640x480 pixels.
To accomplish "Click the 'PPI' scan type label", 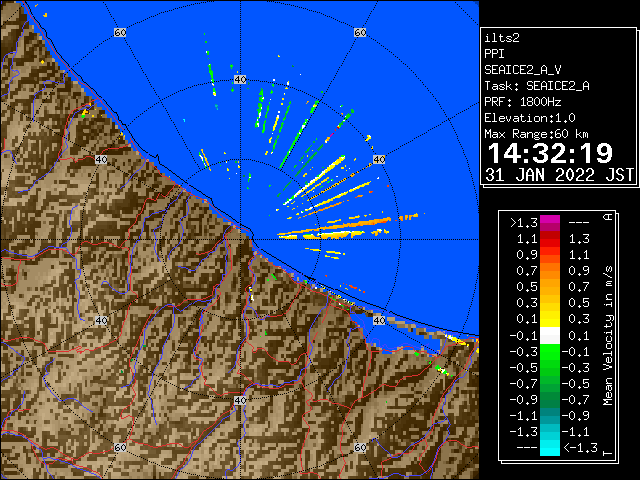I will click(x=494, y=54).
